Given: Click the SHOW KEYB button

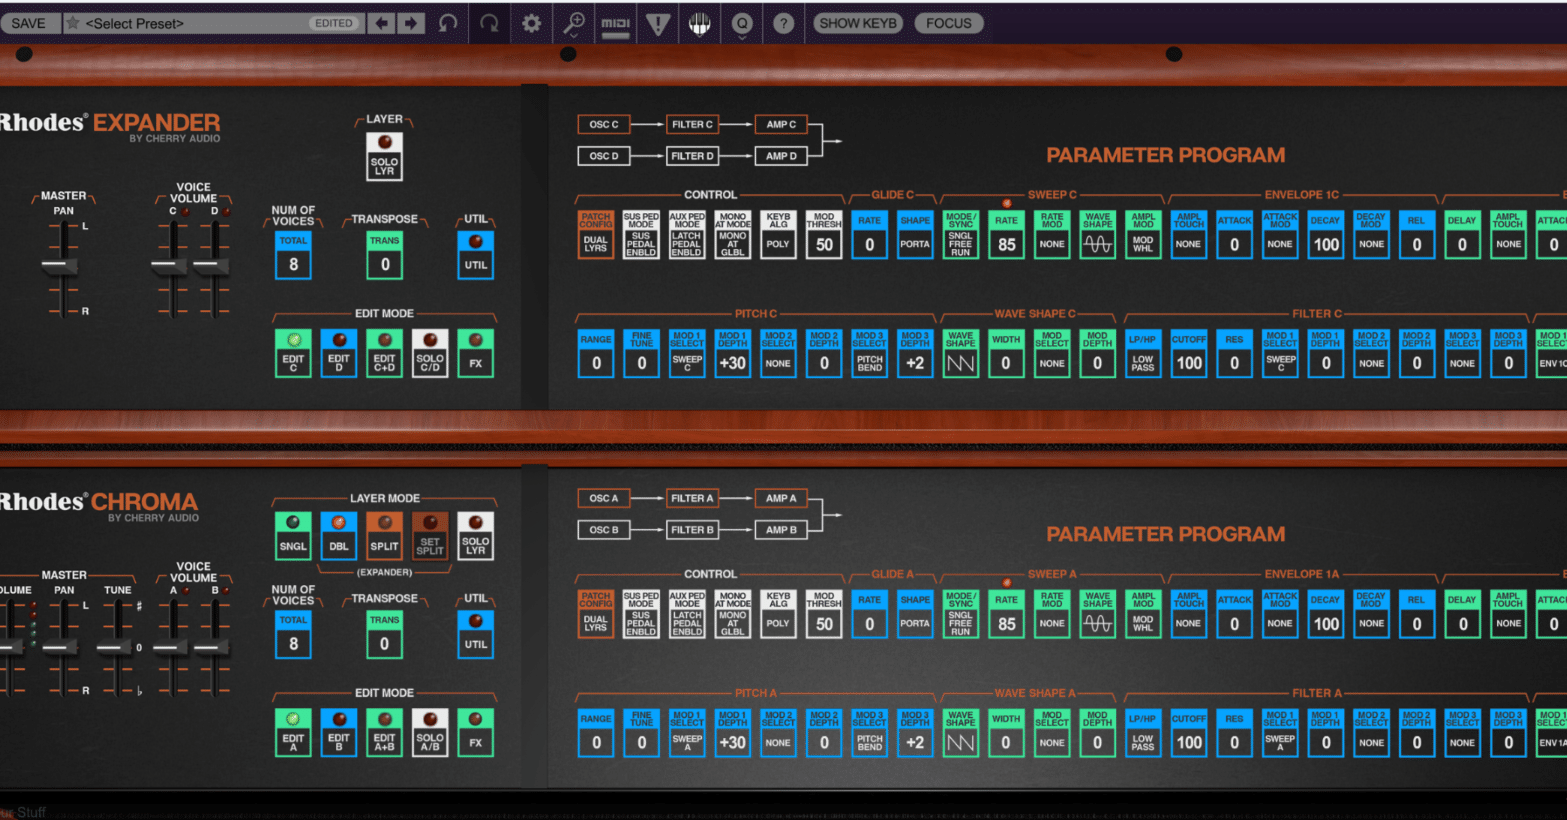Looking at the screenshot, I should [x=857, y=22].
